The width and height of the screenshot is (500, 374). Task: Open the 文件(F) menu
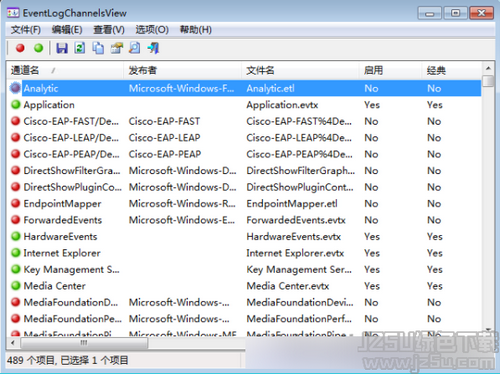[x=26, y=30]
